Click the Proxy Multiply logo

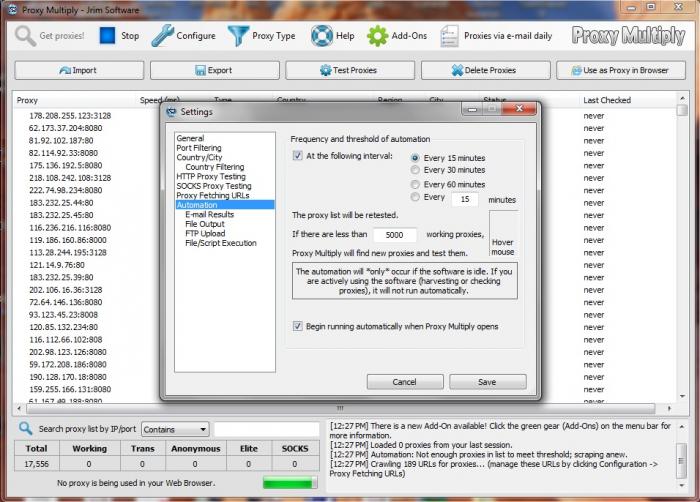[628, 36]
